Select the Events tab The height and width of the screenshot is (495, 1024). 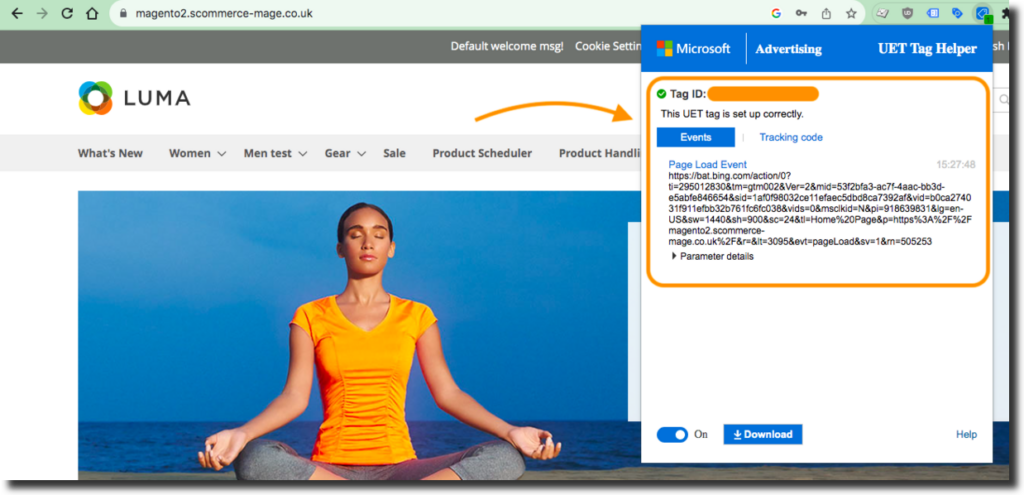point(695,137)
